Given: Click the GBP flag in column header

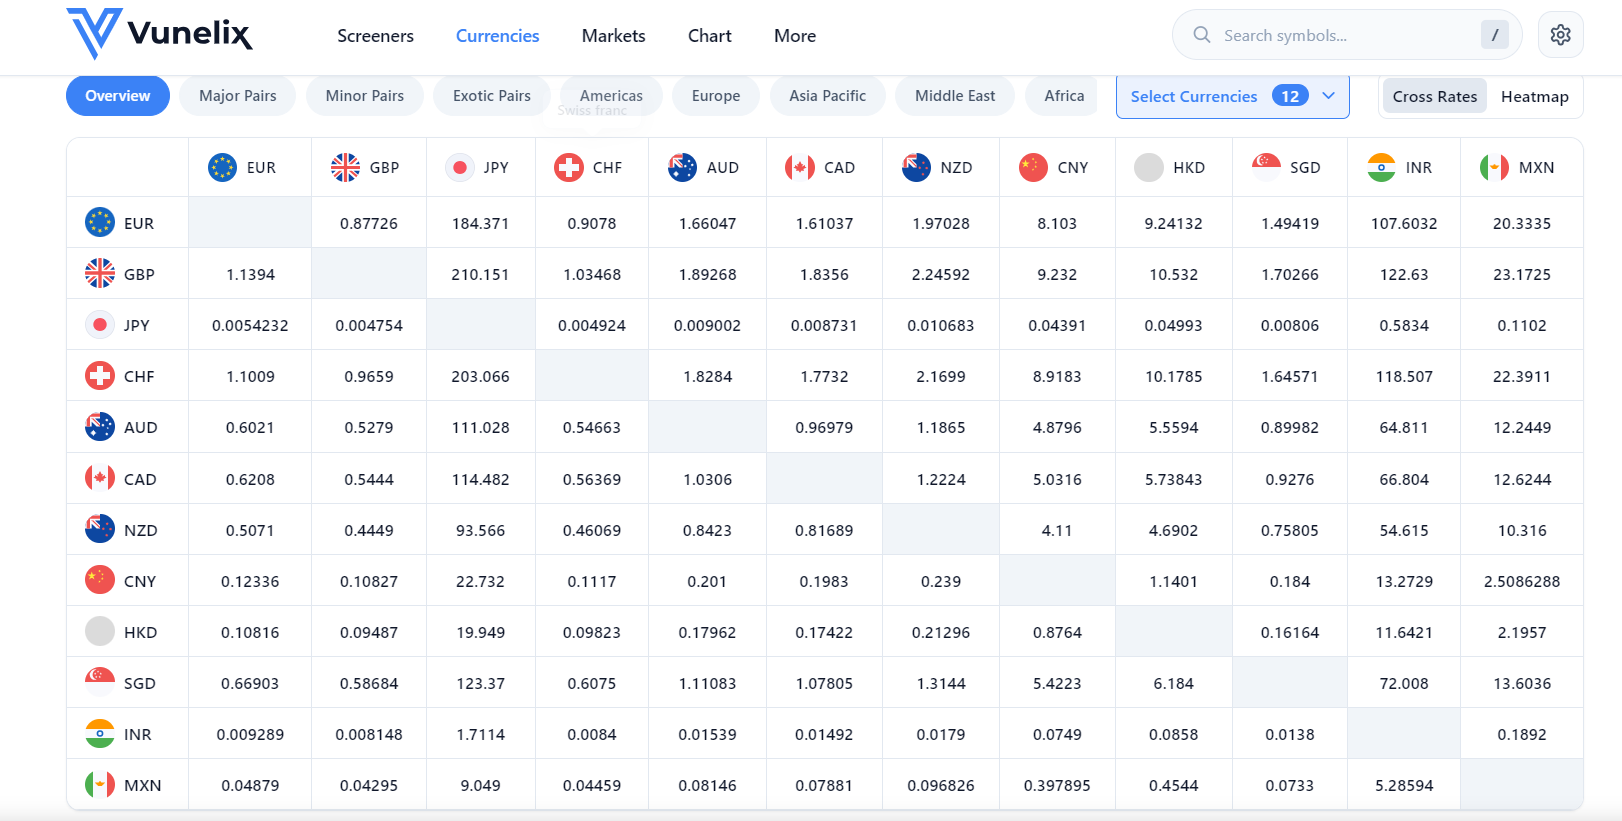Looking at the screenshot, I should pos(345,167).
